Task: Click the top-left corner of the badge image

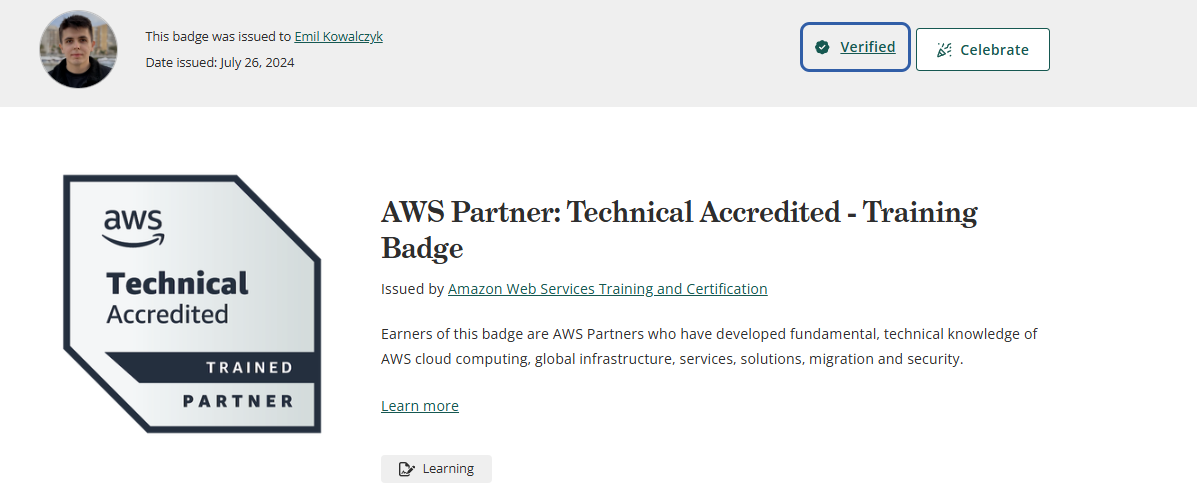Action: [72, 184]
